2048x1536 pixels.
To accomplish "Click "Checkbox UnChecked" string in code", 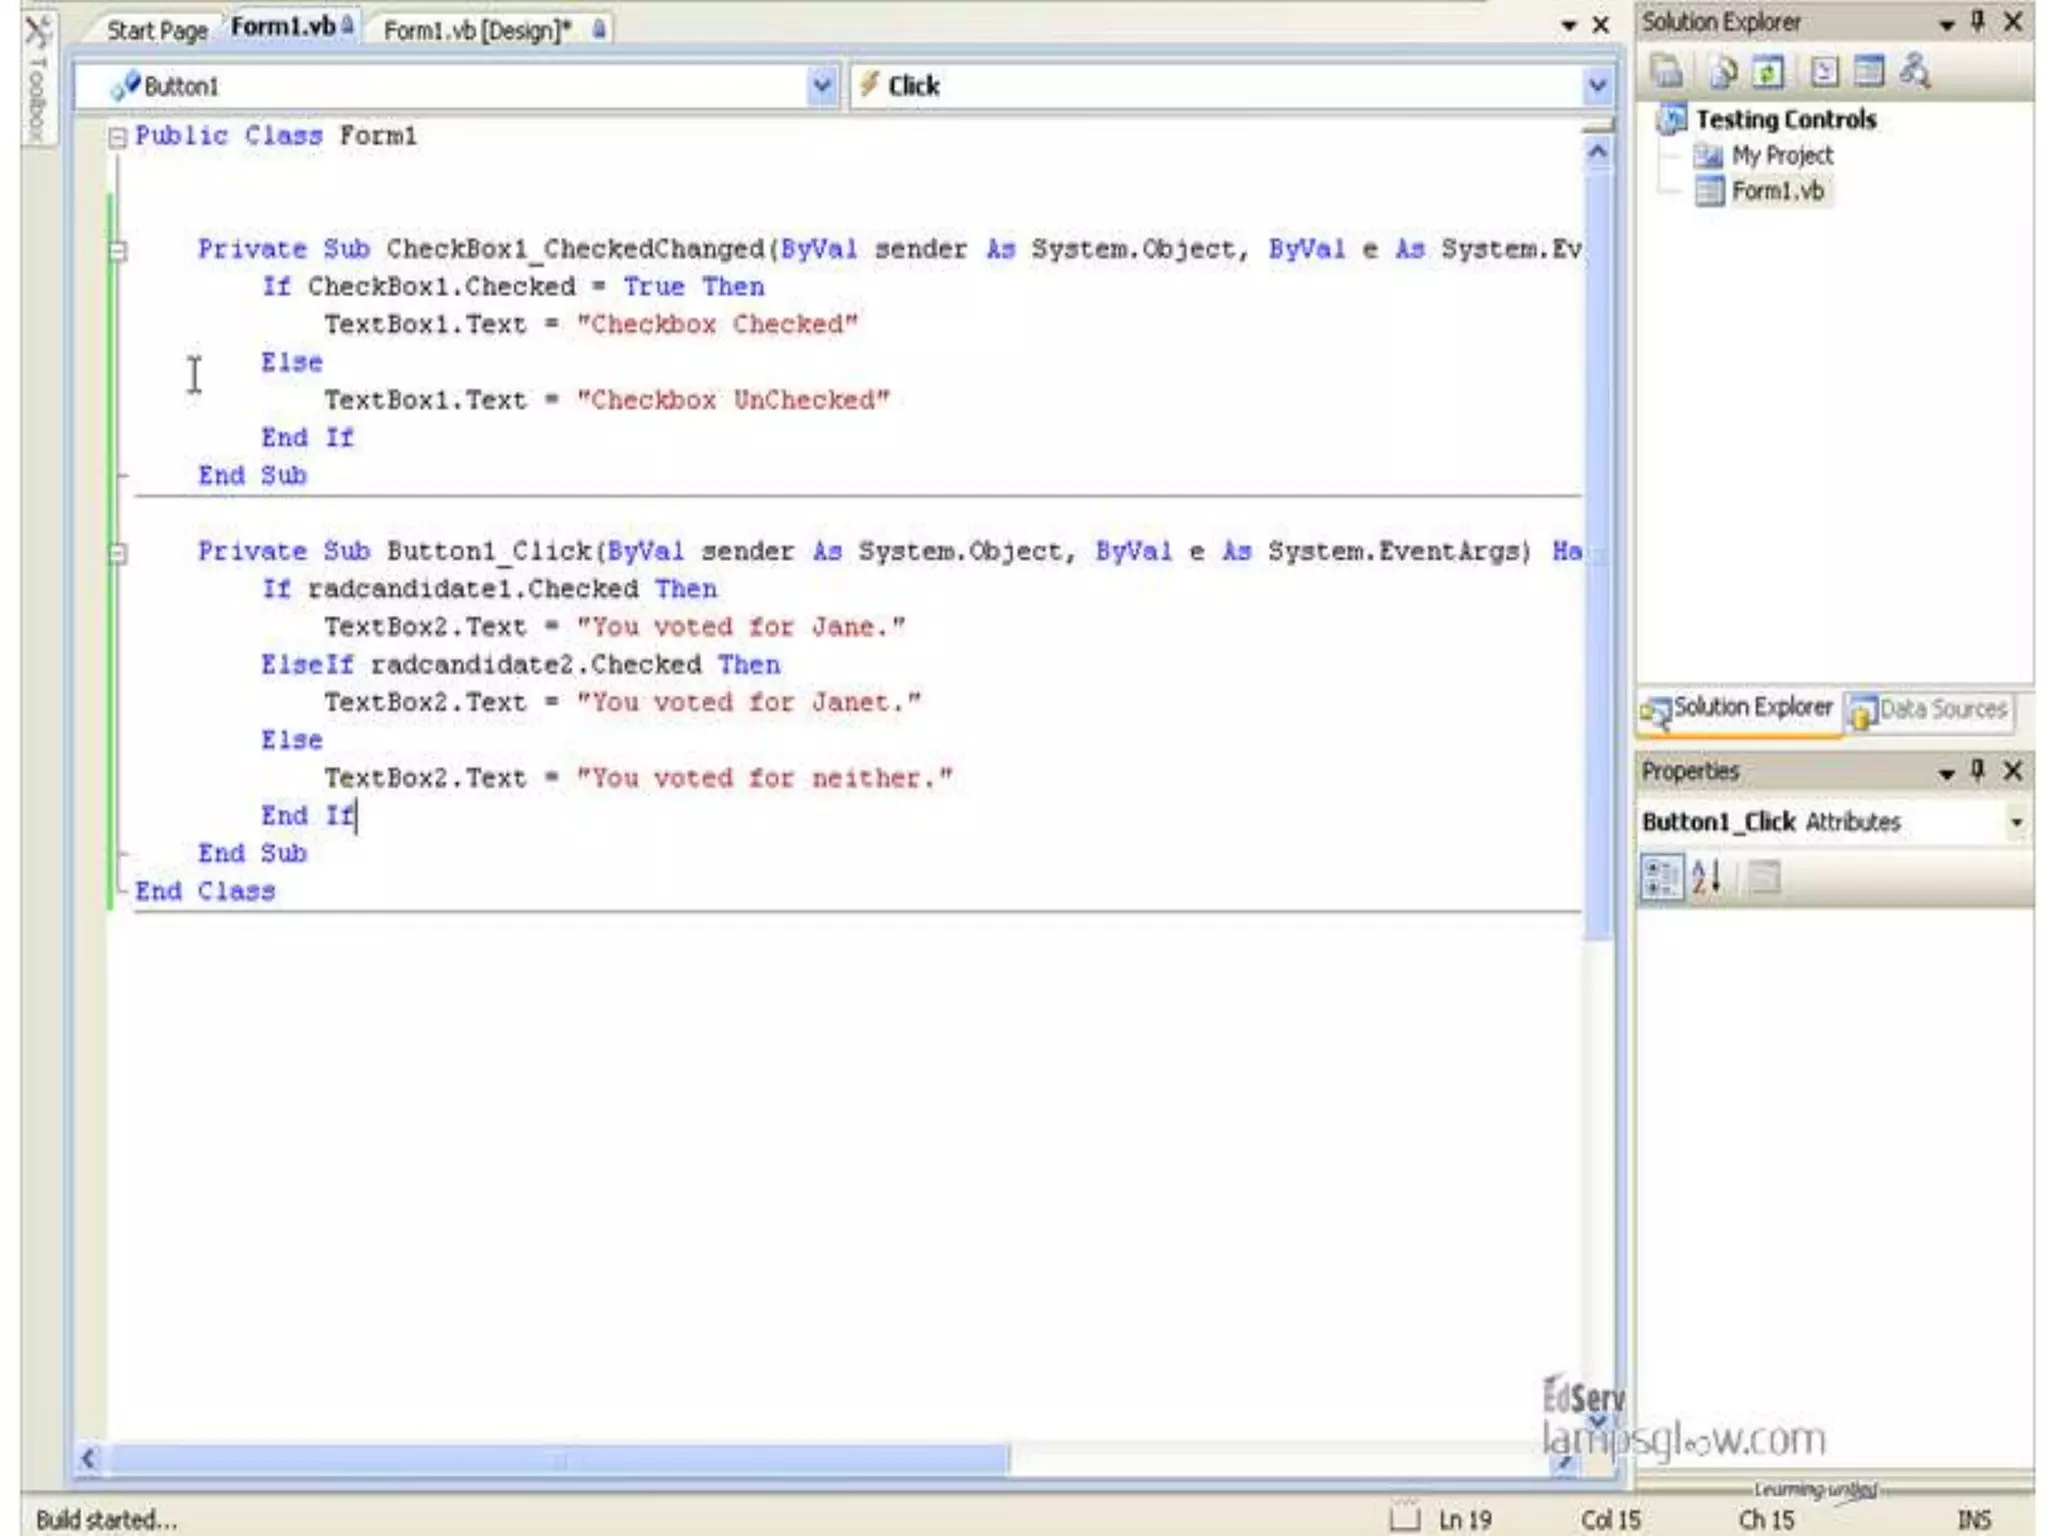I will coord(733,400).
